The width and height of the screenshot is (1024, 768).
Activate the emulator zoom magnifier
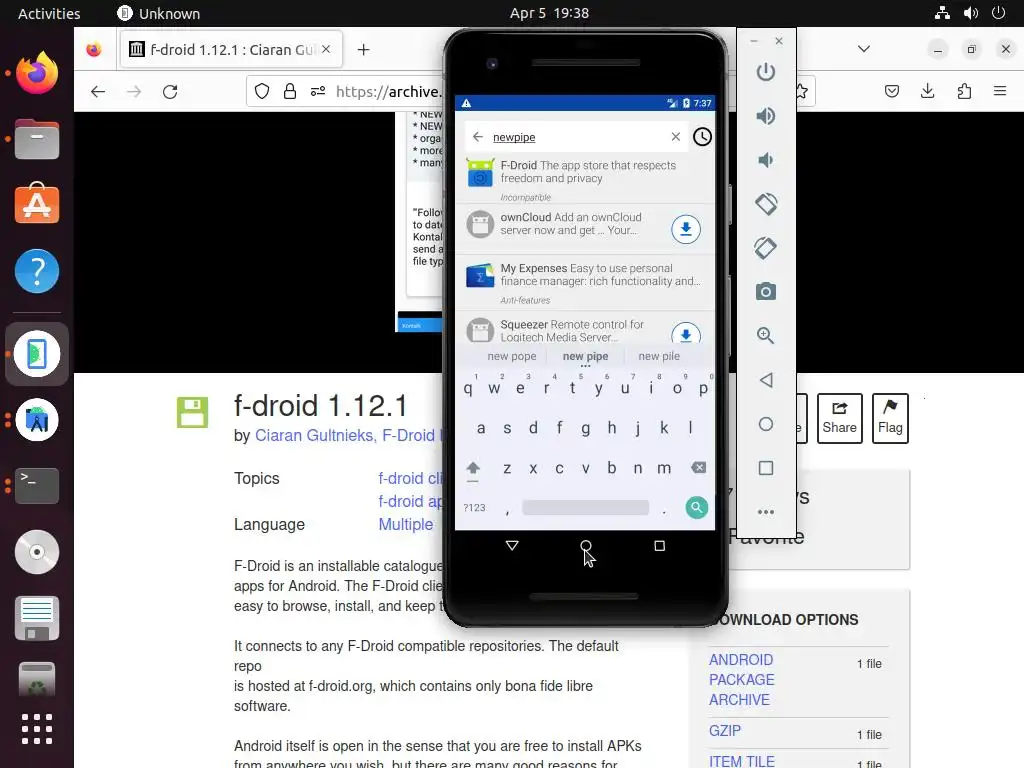point(765,336)
